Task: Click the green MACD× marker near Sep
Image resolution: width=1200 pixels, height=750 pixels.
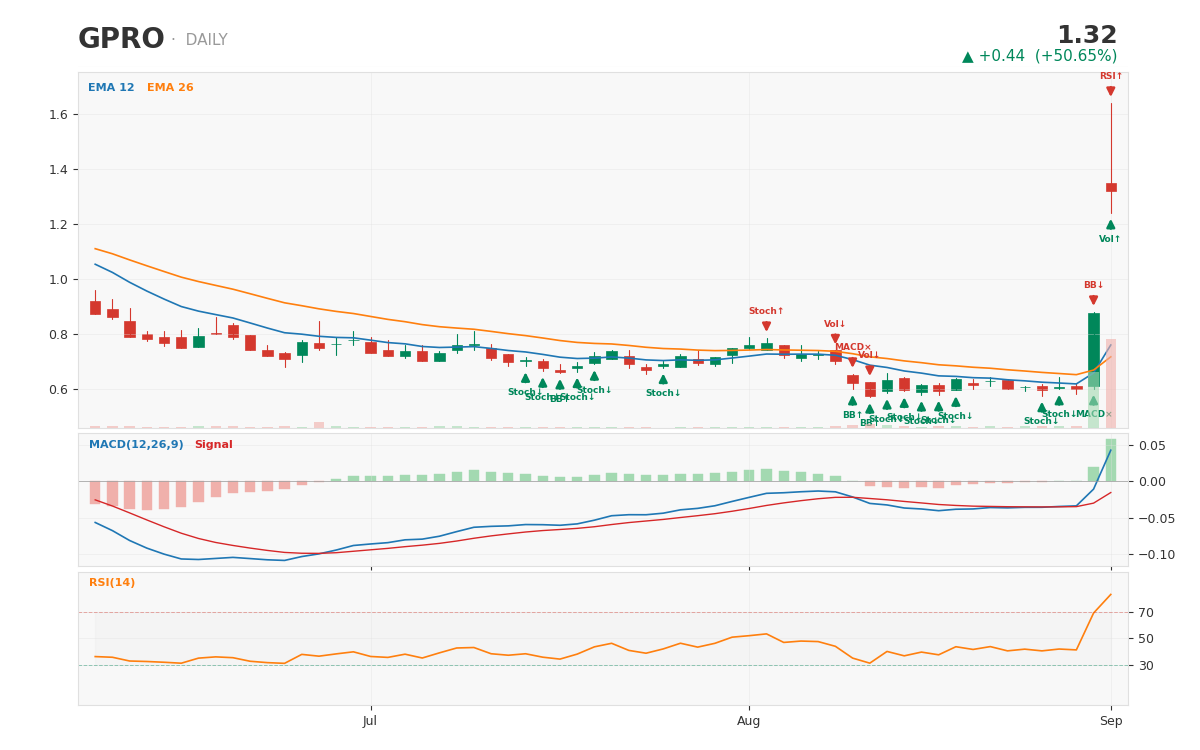Action: click(1093, 401)
